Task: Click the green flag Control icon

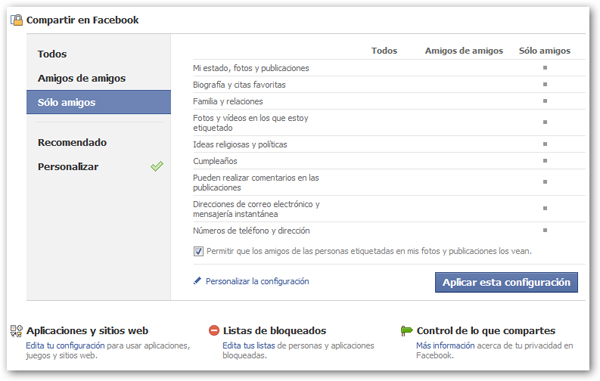Action: tap(406, 331)
